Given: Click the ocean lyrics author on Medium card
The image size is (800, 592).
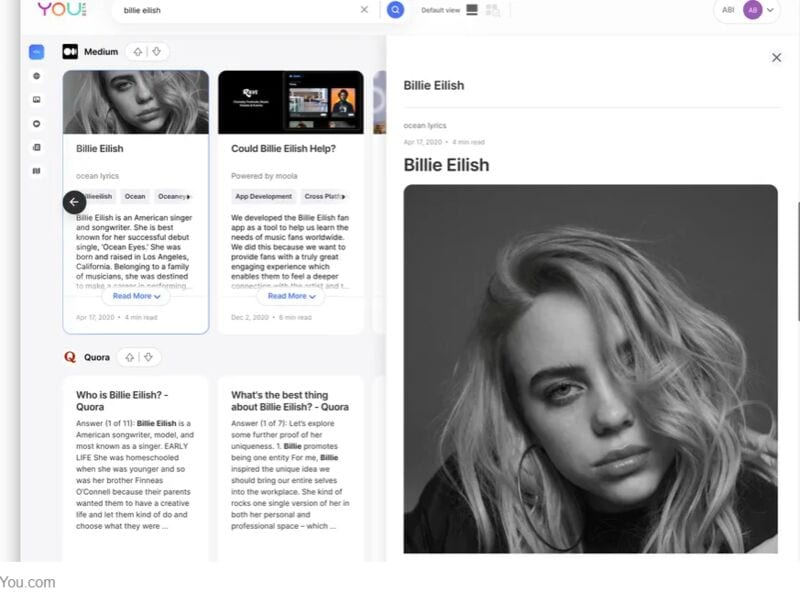Looking at the screenshot, I should pyautogui.click(x=97, y=176).
